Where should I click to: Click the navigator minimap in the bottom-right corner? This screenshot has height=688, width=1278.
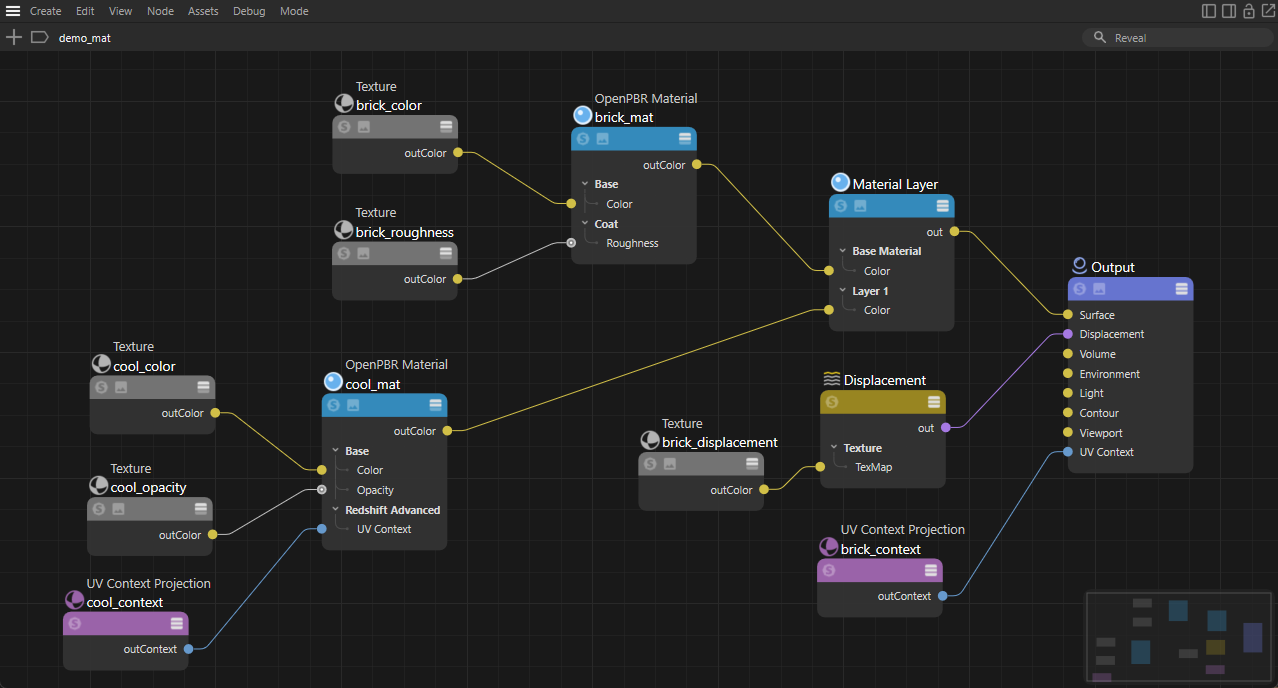point(1178,637)
